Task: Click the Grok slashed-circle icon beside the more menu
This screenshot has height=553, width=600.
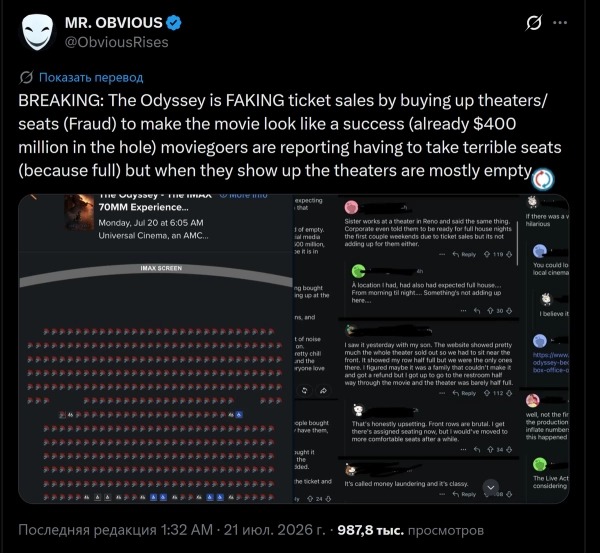Action: pos(533,23)
